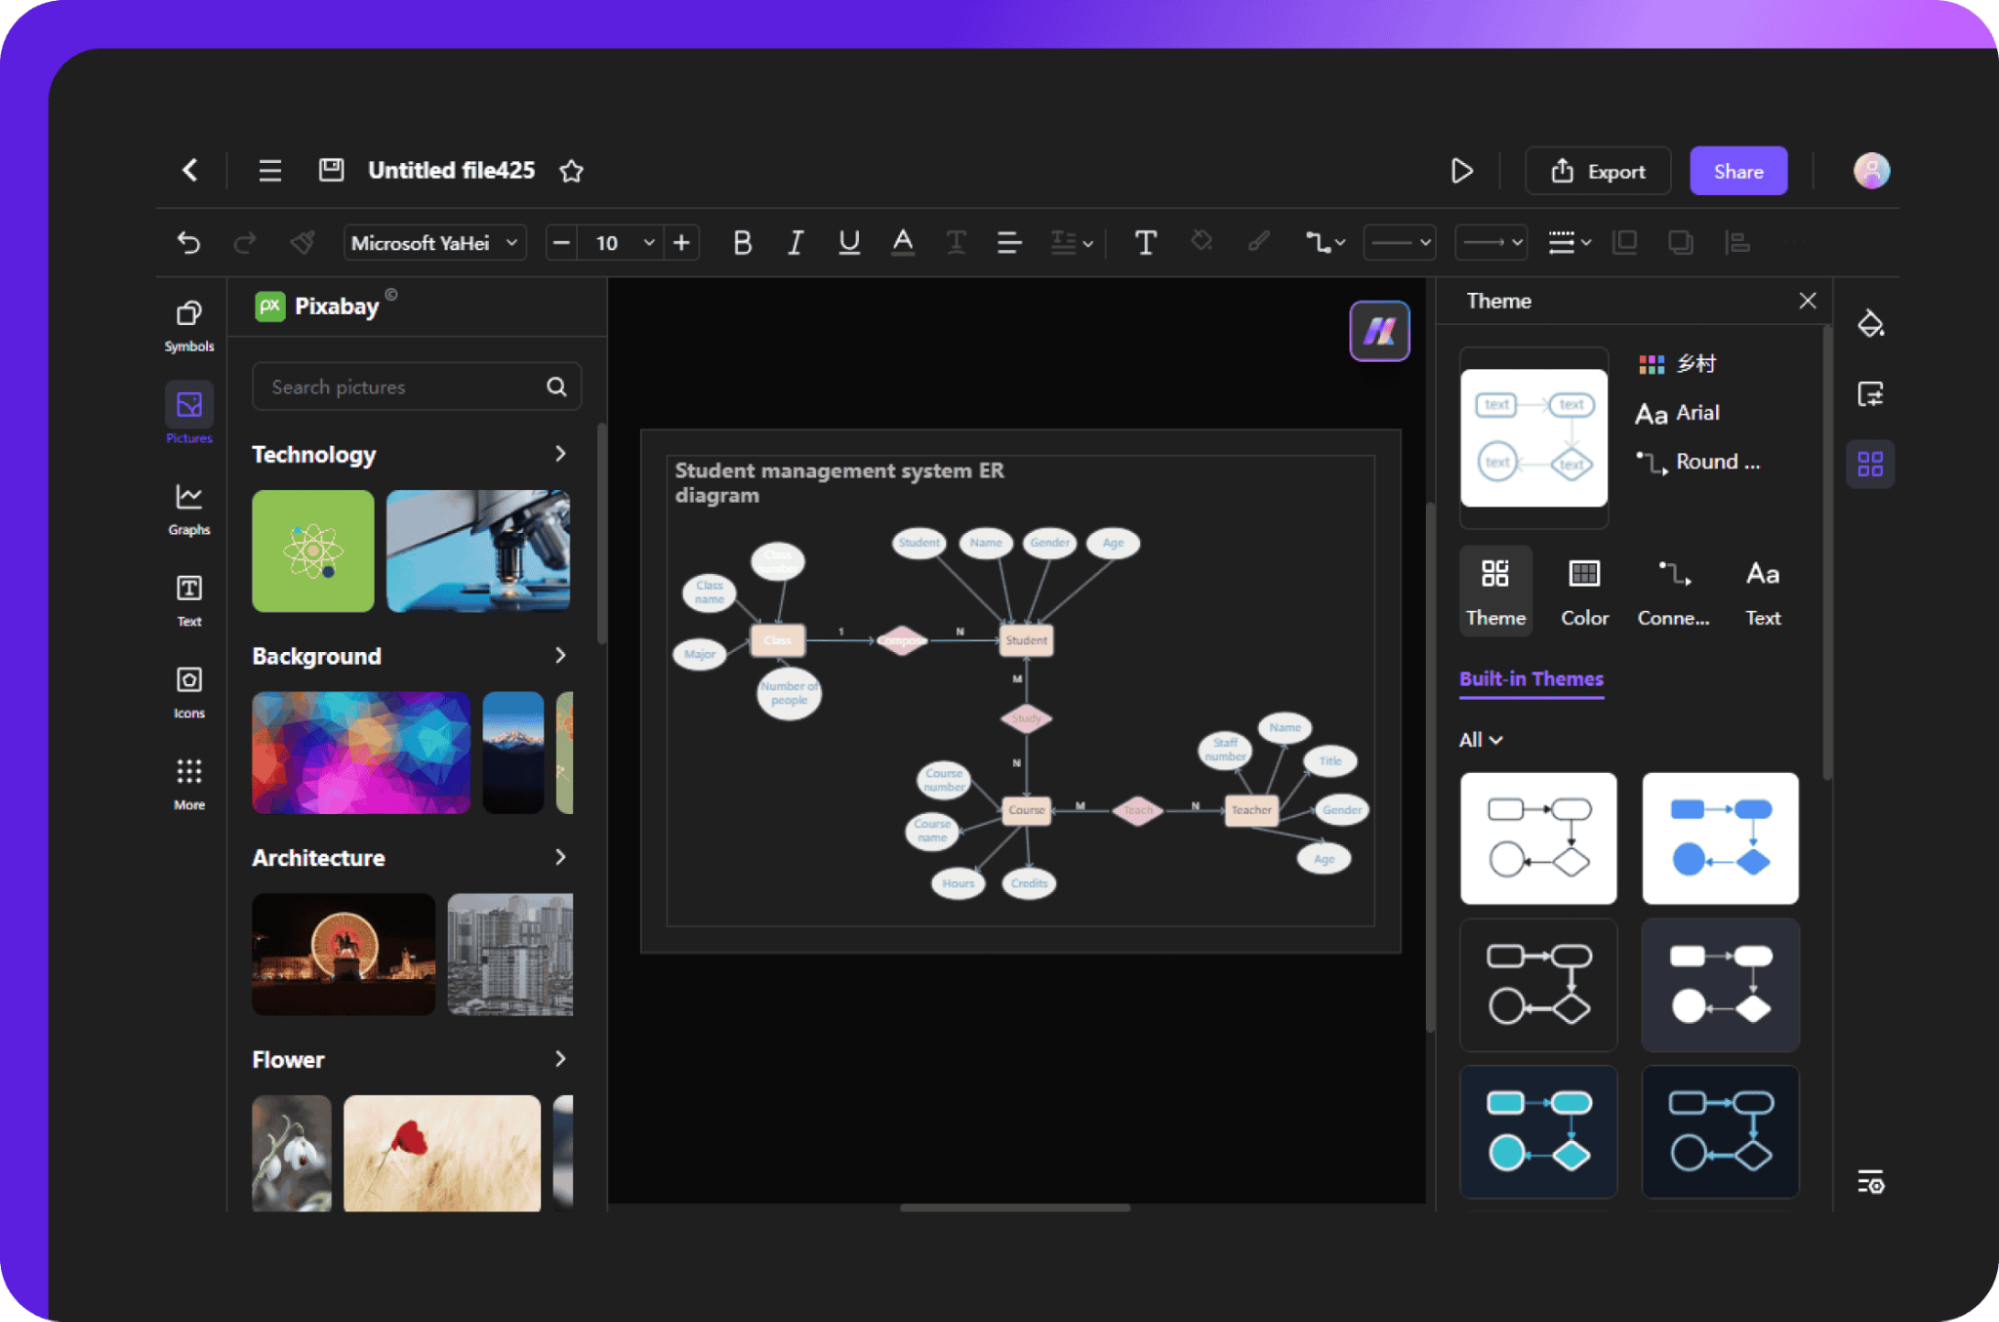The height and width of the screenshot is (1322, 1999).
Task: Expand the Flower picture category
Action: pos(561,1059)
